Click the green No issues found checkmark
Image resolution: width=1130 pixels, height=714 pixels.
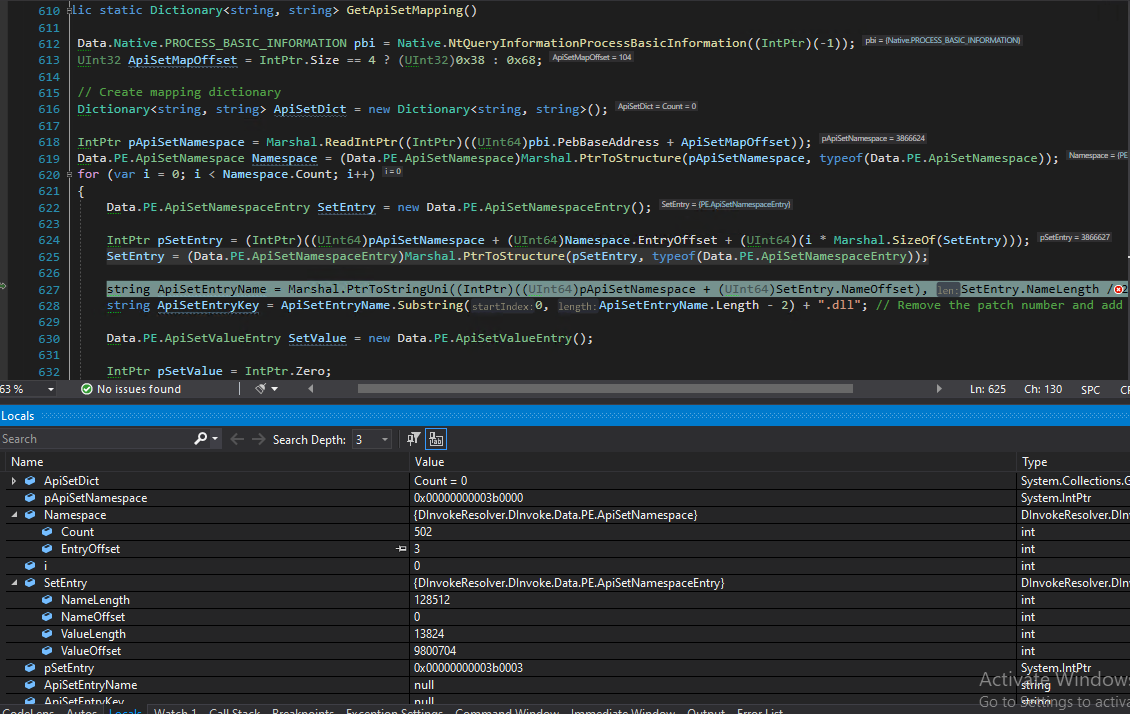tap(86, 389)
